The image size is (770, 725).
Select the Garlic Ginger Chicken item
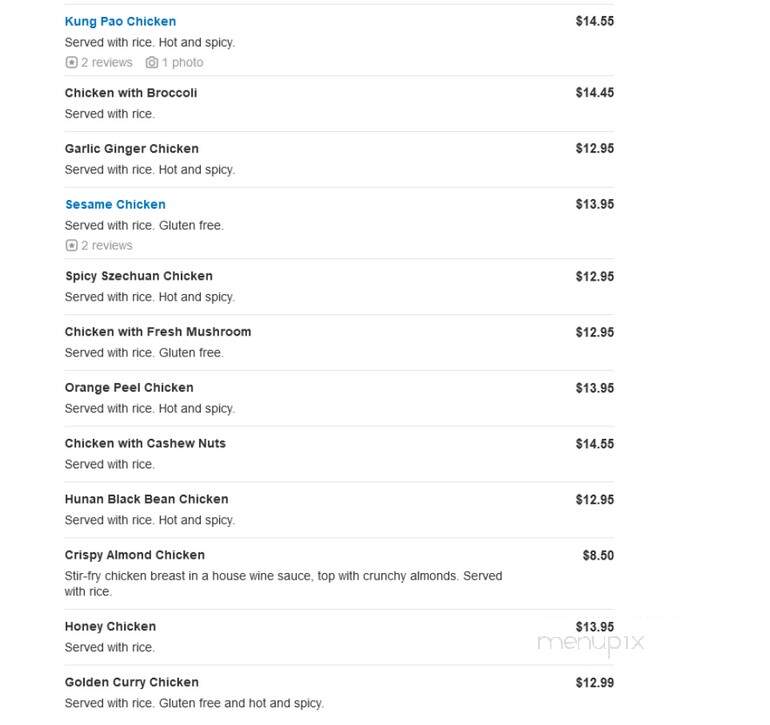pyautogui.click(x=132, y=149)
